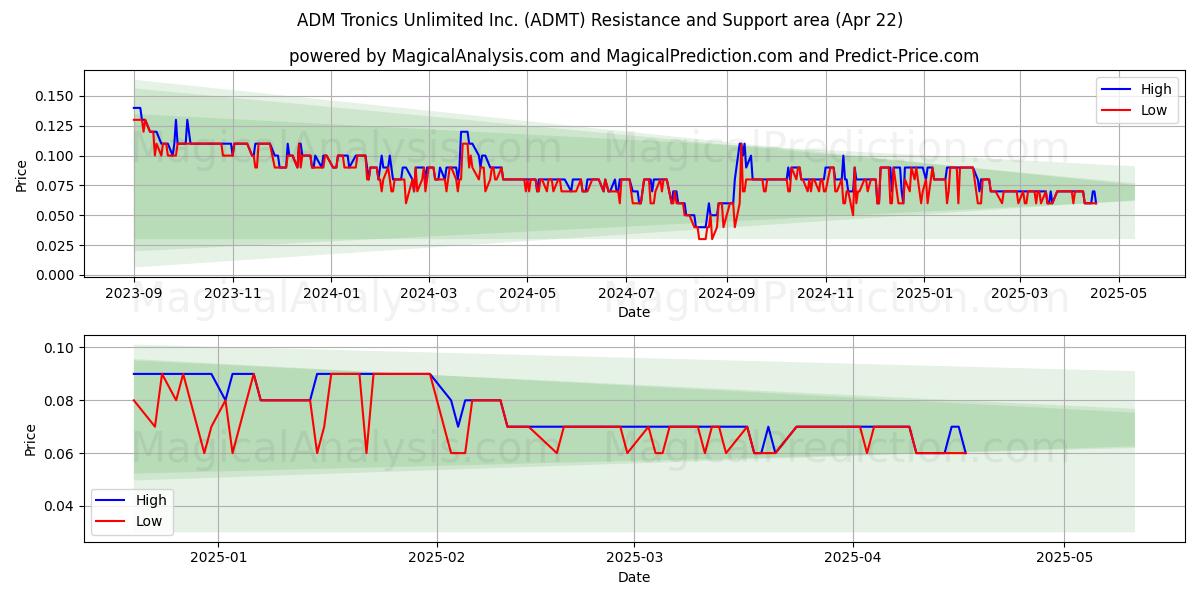Click the 0.10 tick label on bottom chart
This screenshot has width=1200, height=600.
[x=58, y=348]
